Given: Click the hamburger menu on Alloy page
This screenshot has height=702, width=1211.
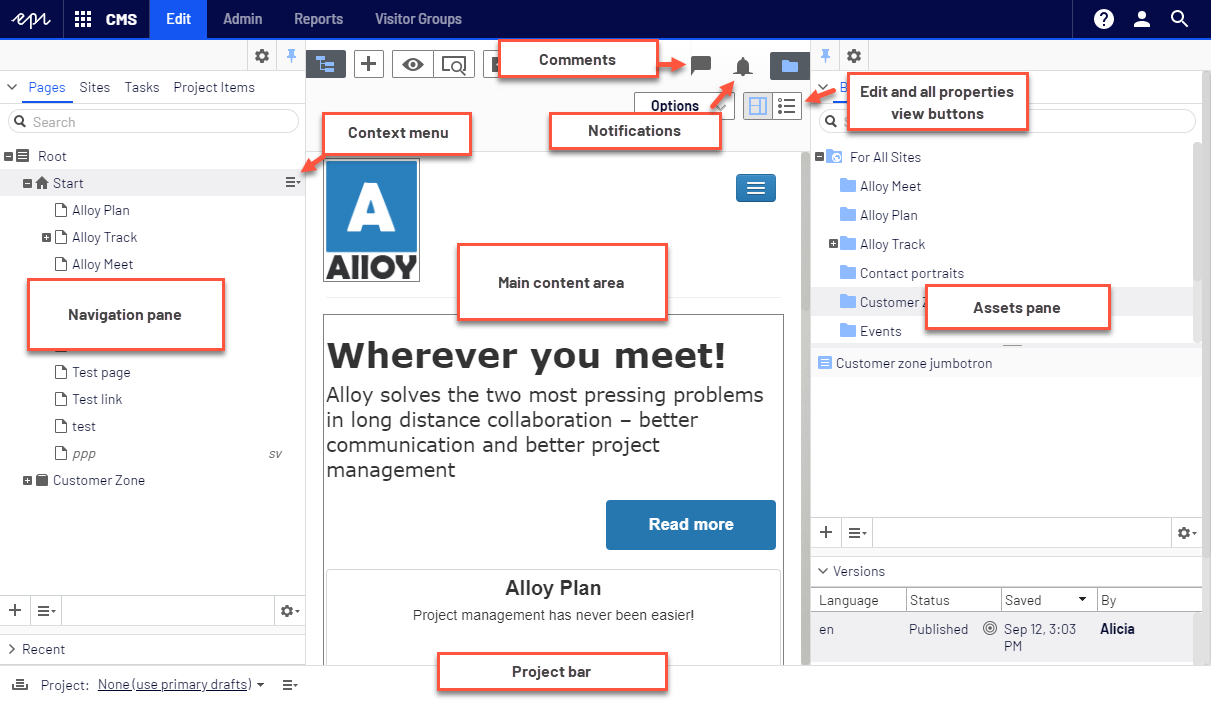Looking at the screenshot, I should (755, 188).
